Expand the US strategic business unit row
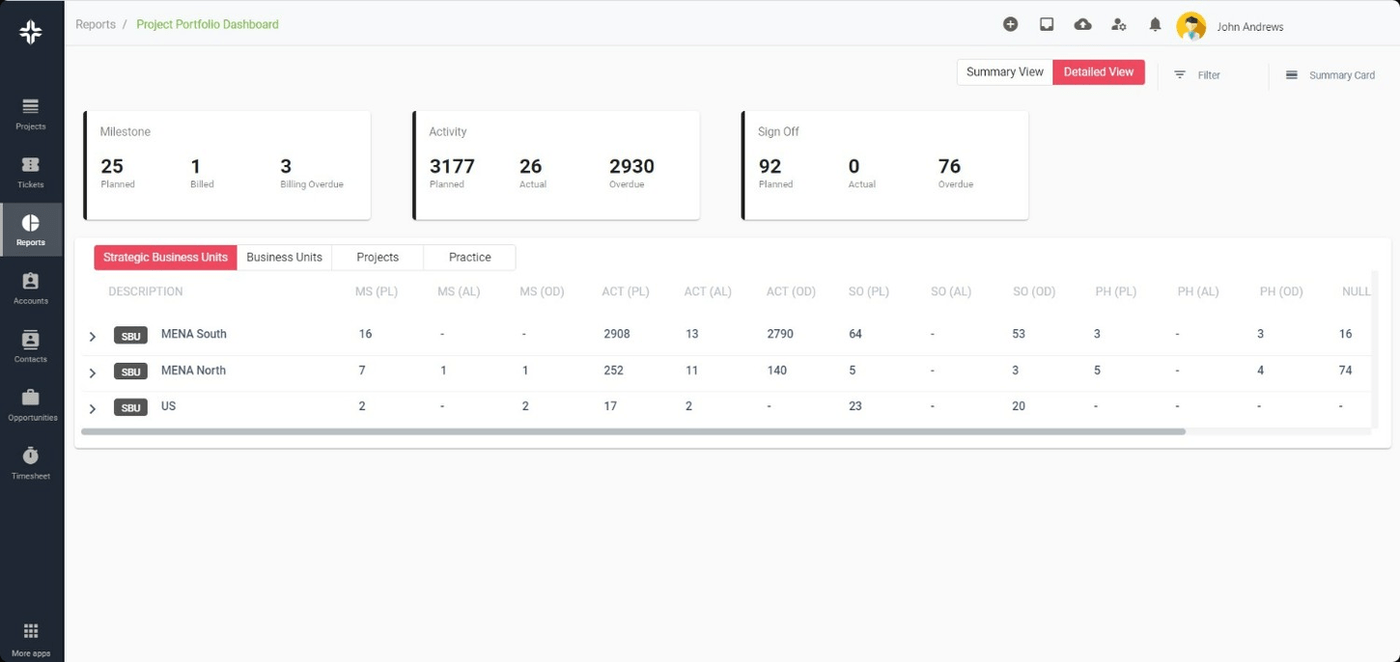Viewport: 1400px width, 662px height. pos(92,407)
